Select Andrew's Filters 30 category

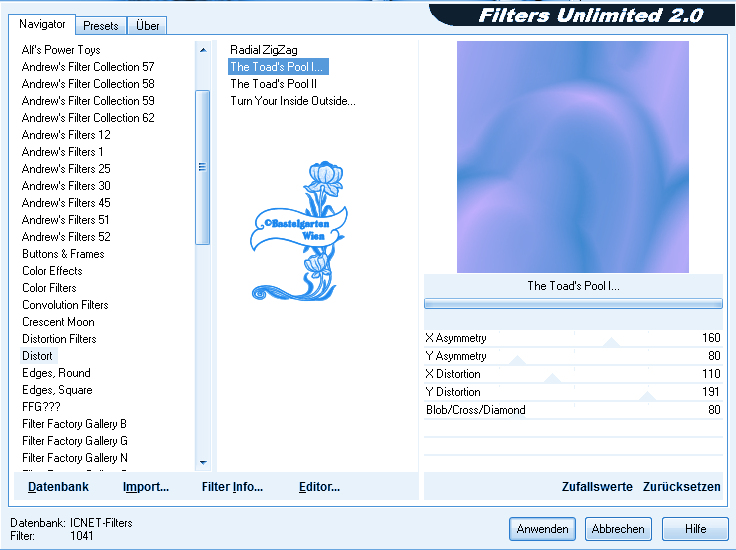pos(66,186)
